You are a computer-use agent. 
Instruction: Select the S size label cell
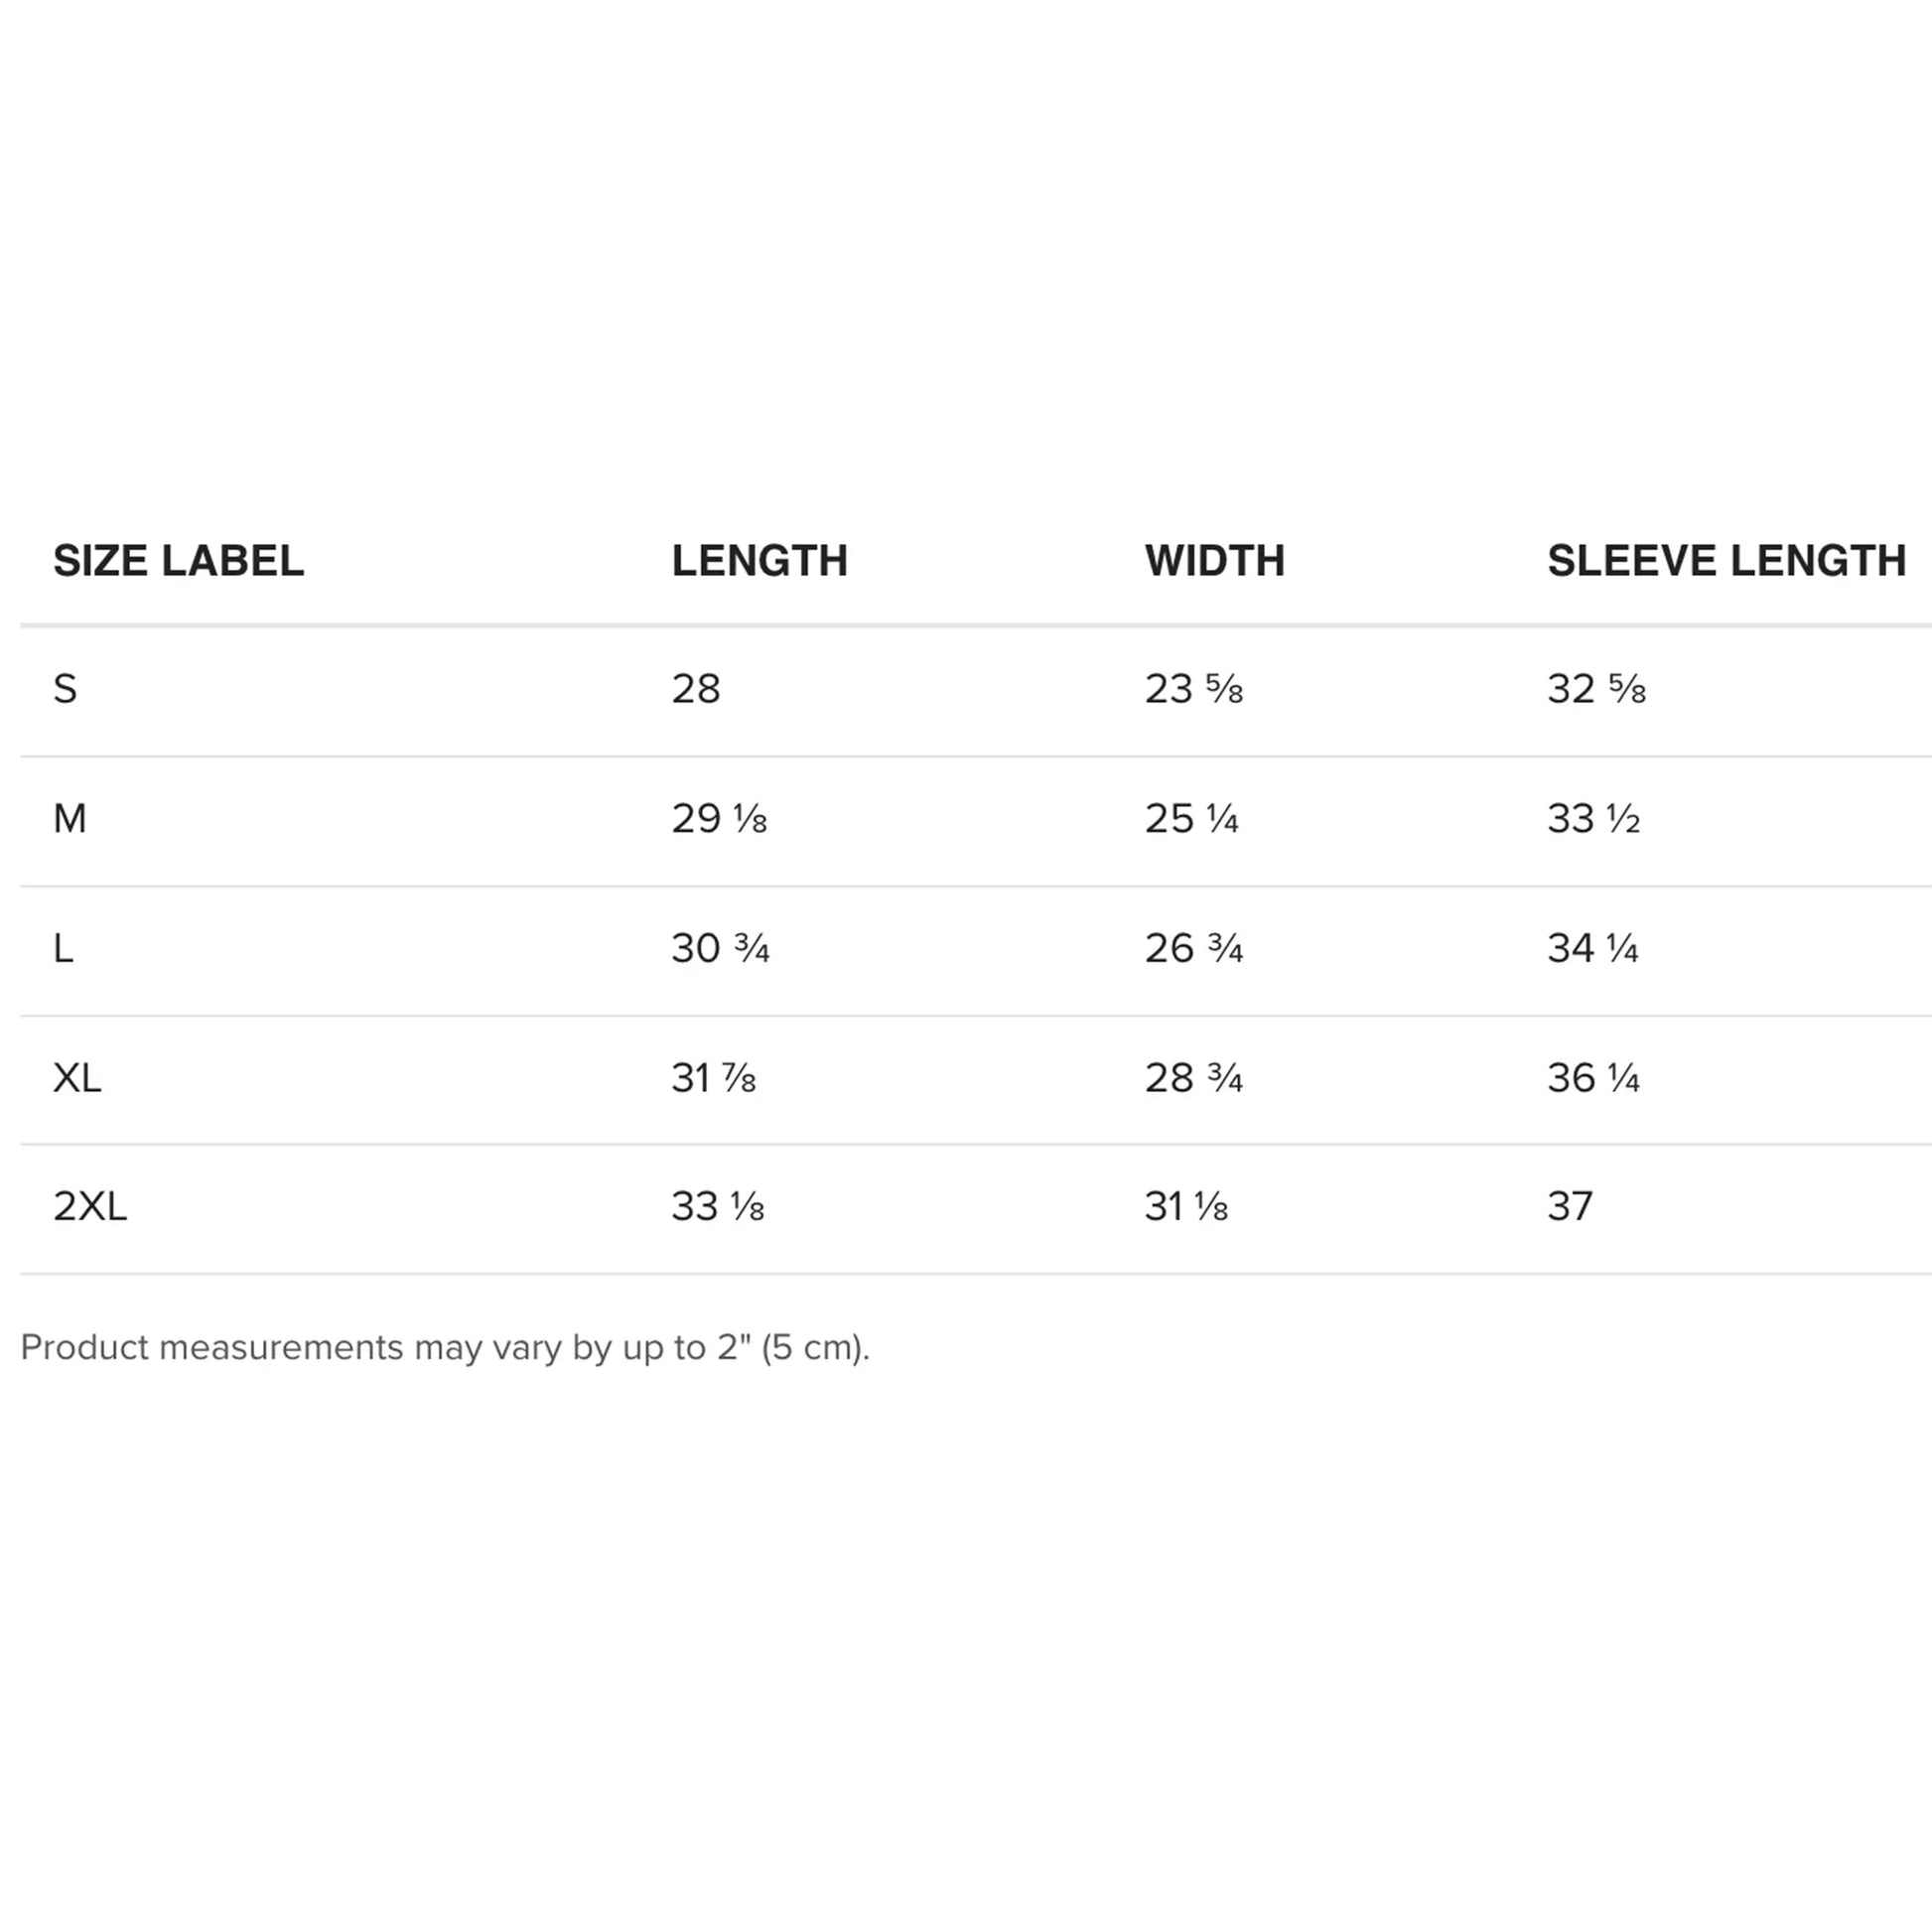tap(65, 689)
